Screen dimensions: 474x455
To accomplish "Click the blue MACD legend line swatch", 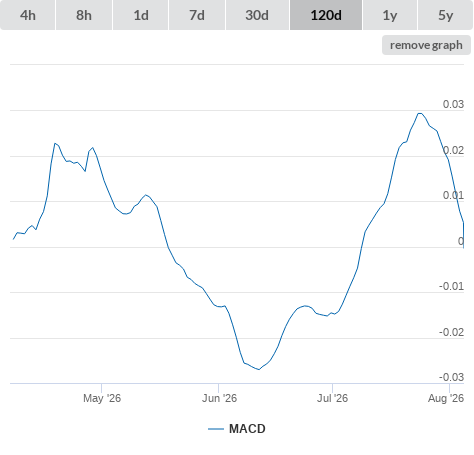I will point(216,429).
